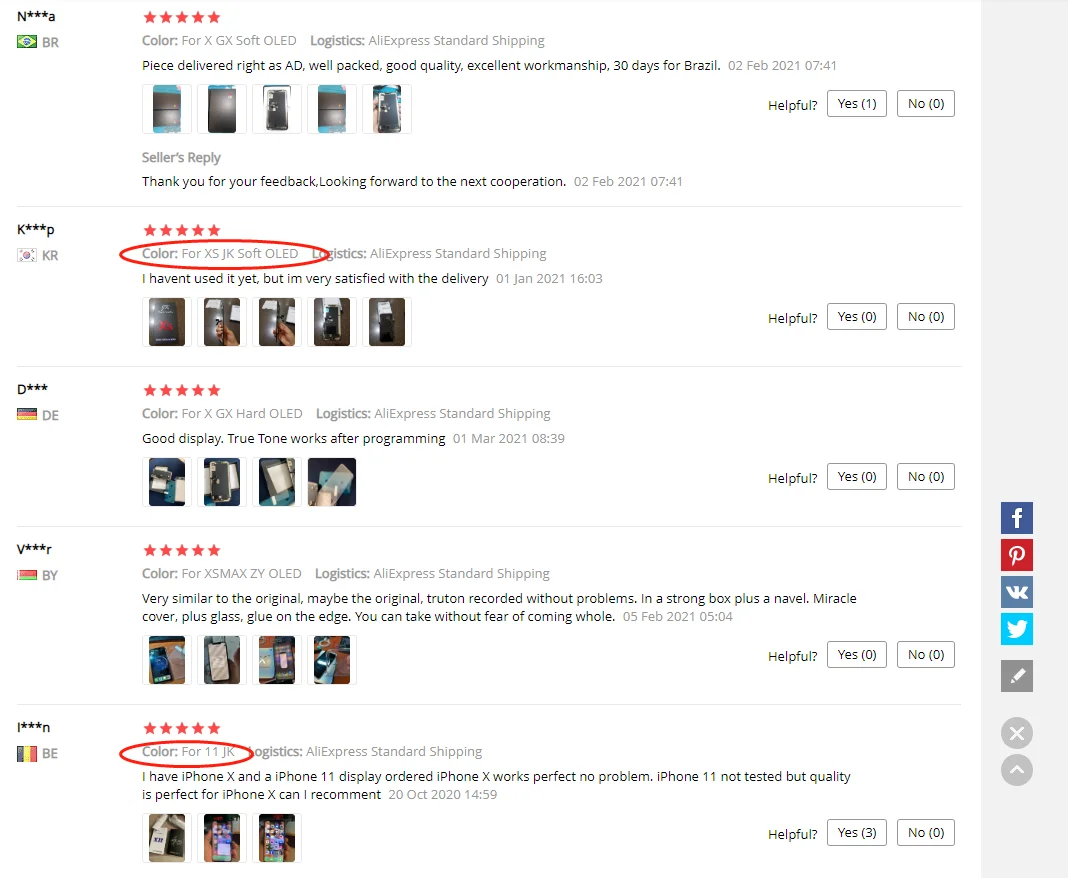Click the Pinterest share icon
The image size is (1068, 878).
1016,554
